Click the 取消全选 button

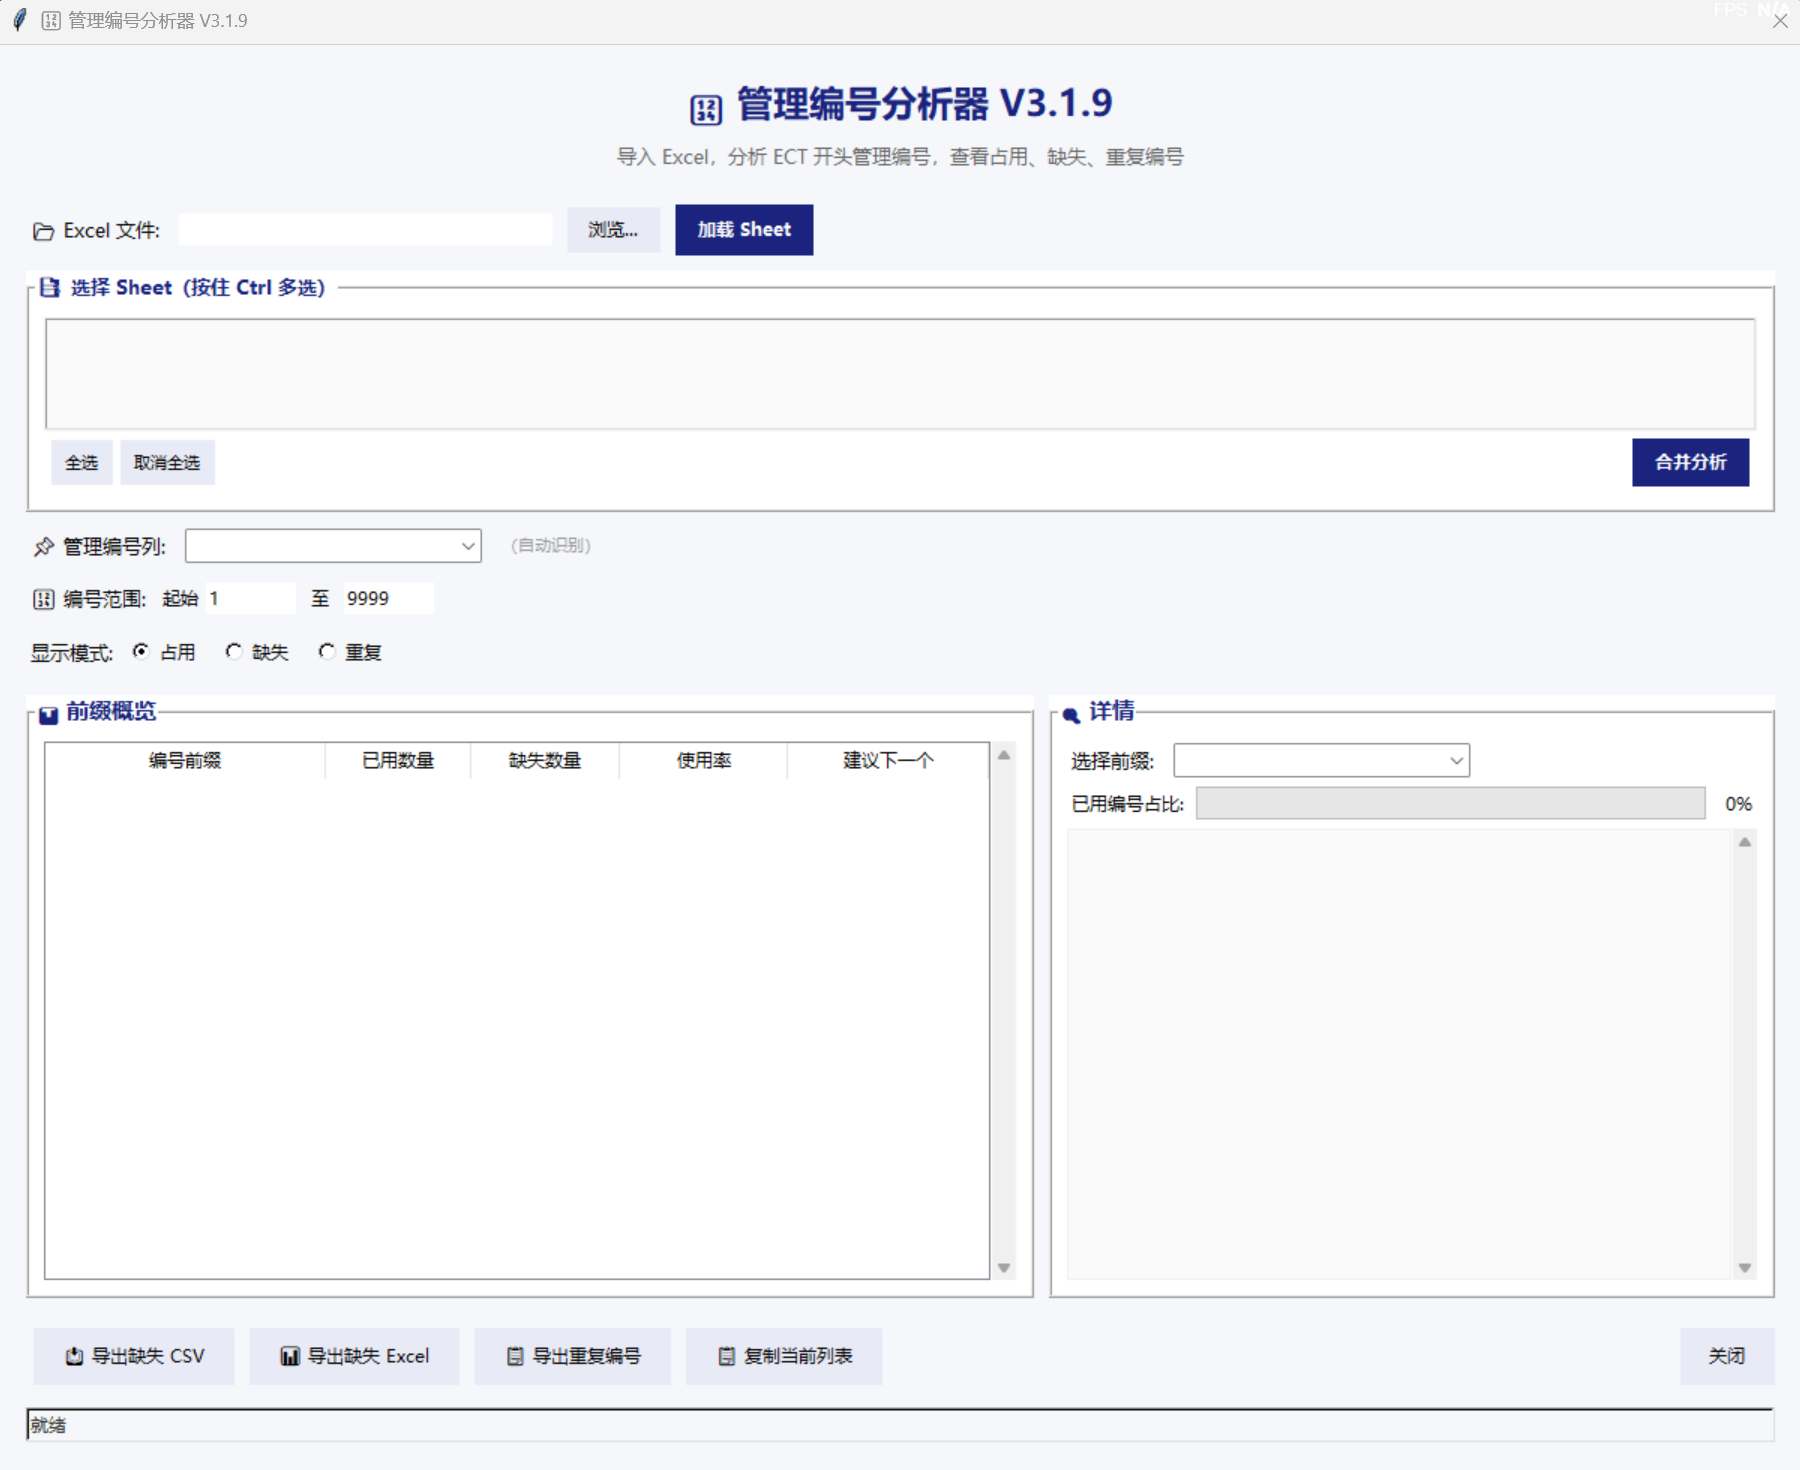167,463
